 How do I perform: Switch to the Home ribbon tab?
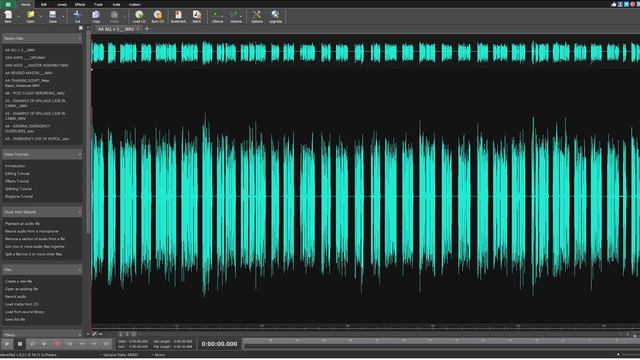25,4
